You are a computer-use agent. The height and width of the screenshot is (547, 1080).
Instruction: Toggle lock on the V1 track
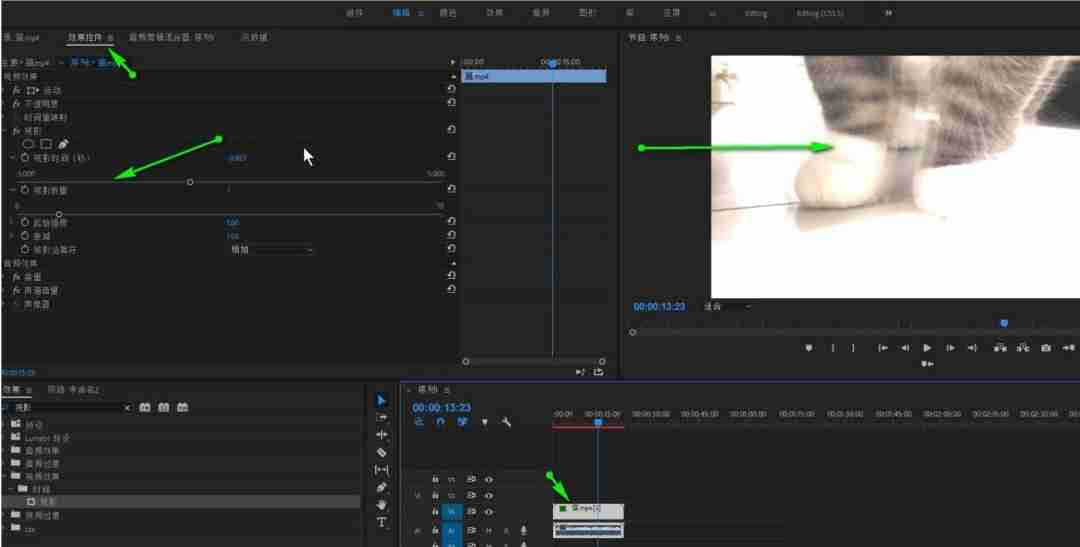coord(435,512)
